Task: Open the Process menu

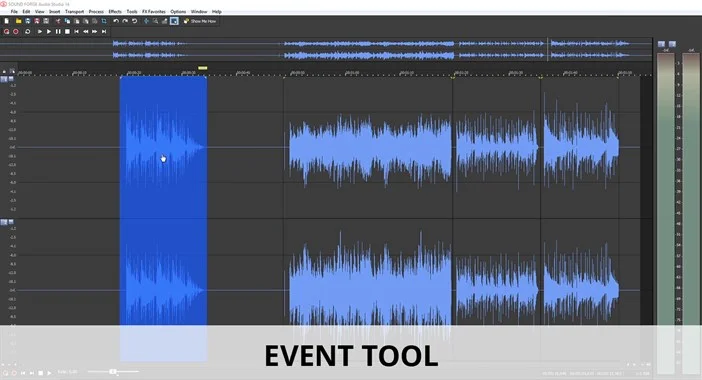Action: click(x=96, y=12)
